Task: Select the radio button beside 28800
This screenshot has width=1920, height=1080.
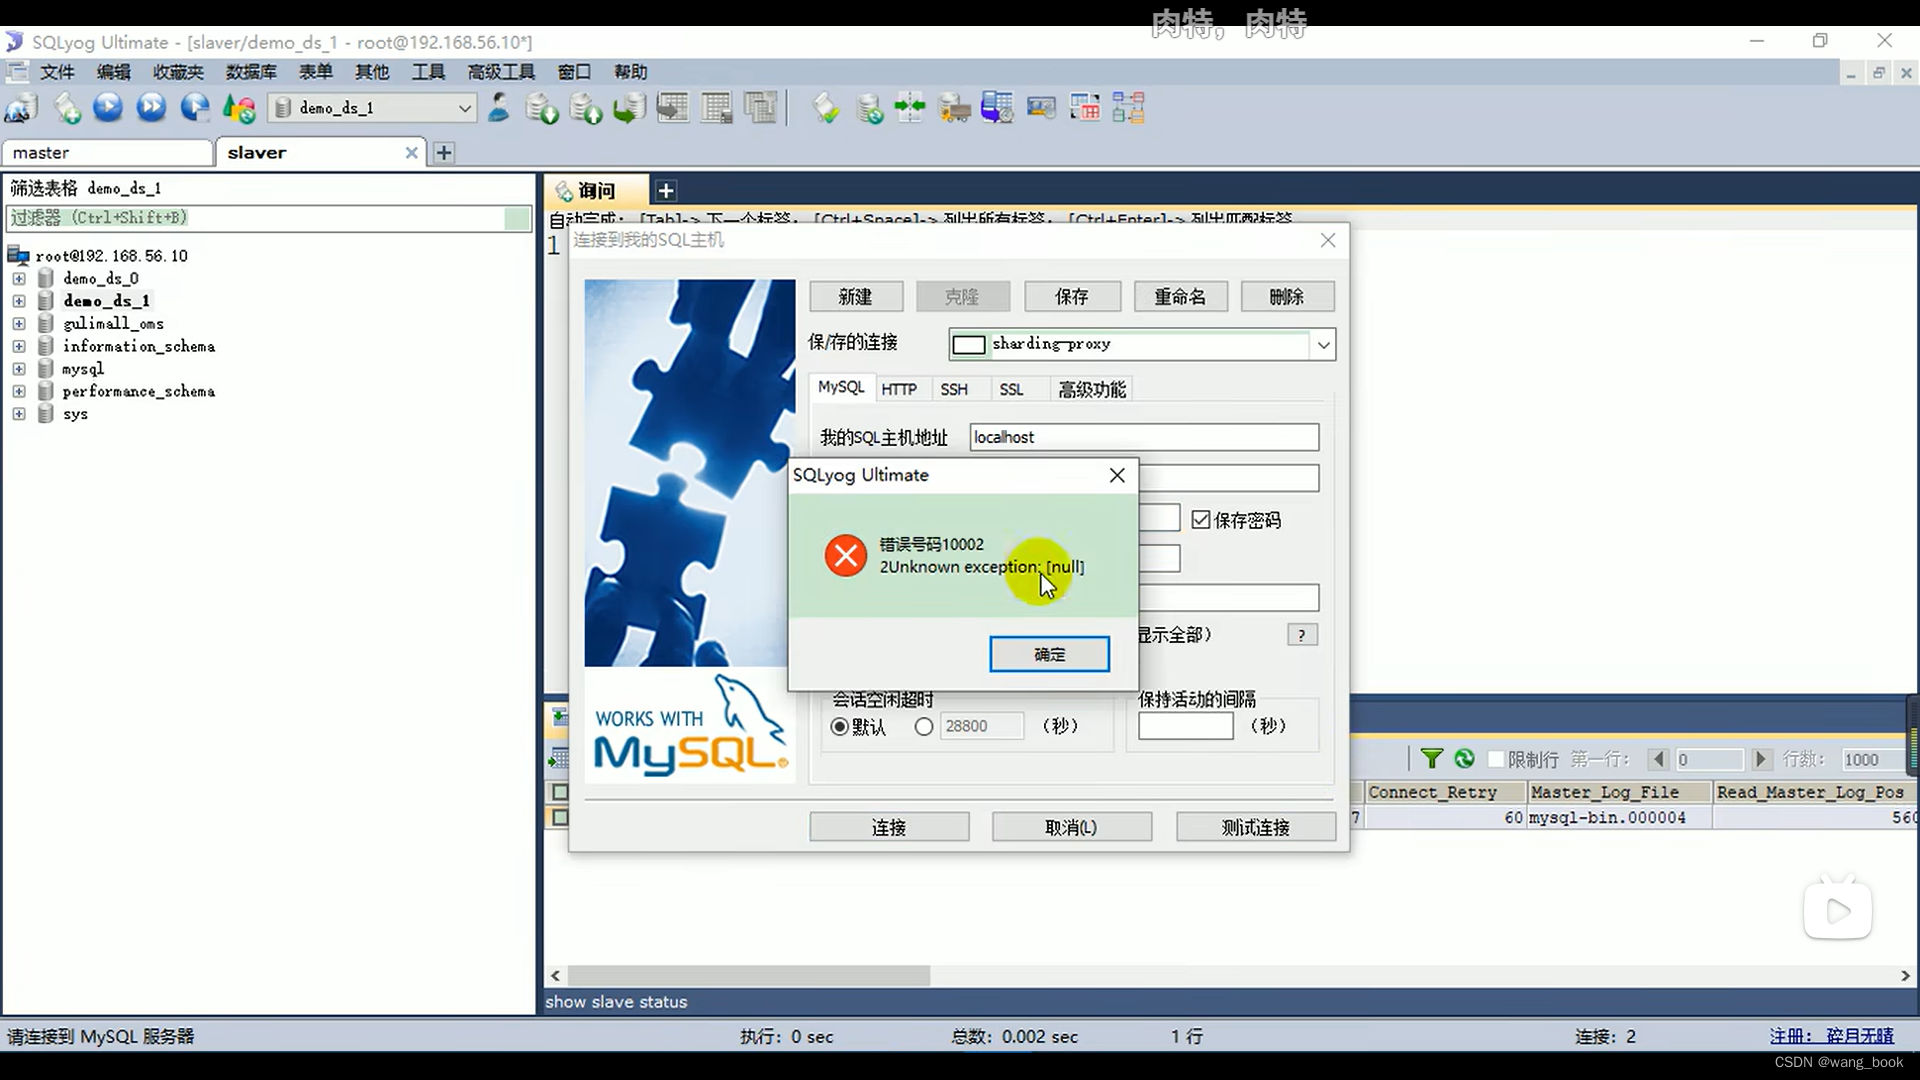Action: (x=924, y=727)
